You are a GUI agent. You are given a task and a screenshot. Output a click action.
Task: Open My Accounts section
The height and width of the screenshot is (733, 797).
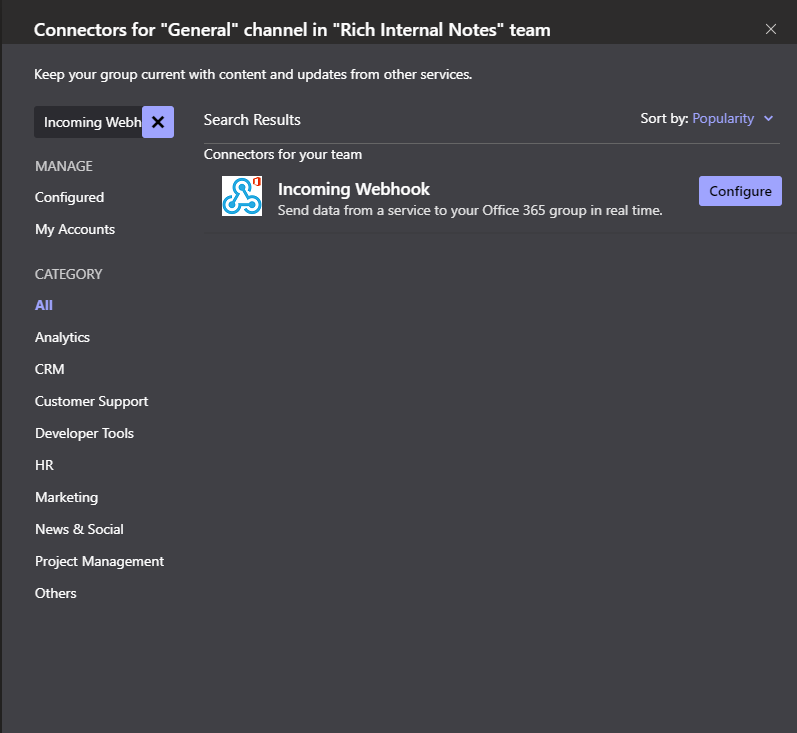[x=75, y=229]
